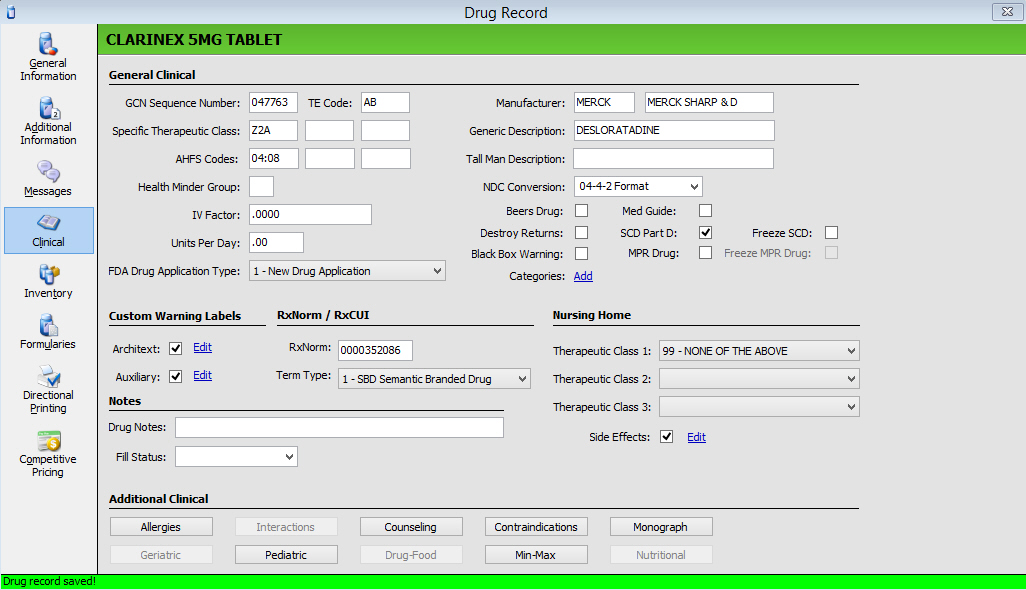Click the Add categories link
Image resolution: width=1026 pixels, height=590 pixels.
583,276
